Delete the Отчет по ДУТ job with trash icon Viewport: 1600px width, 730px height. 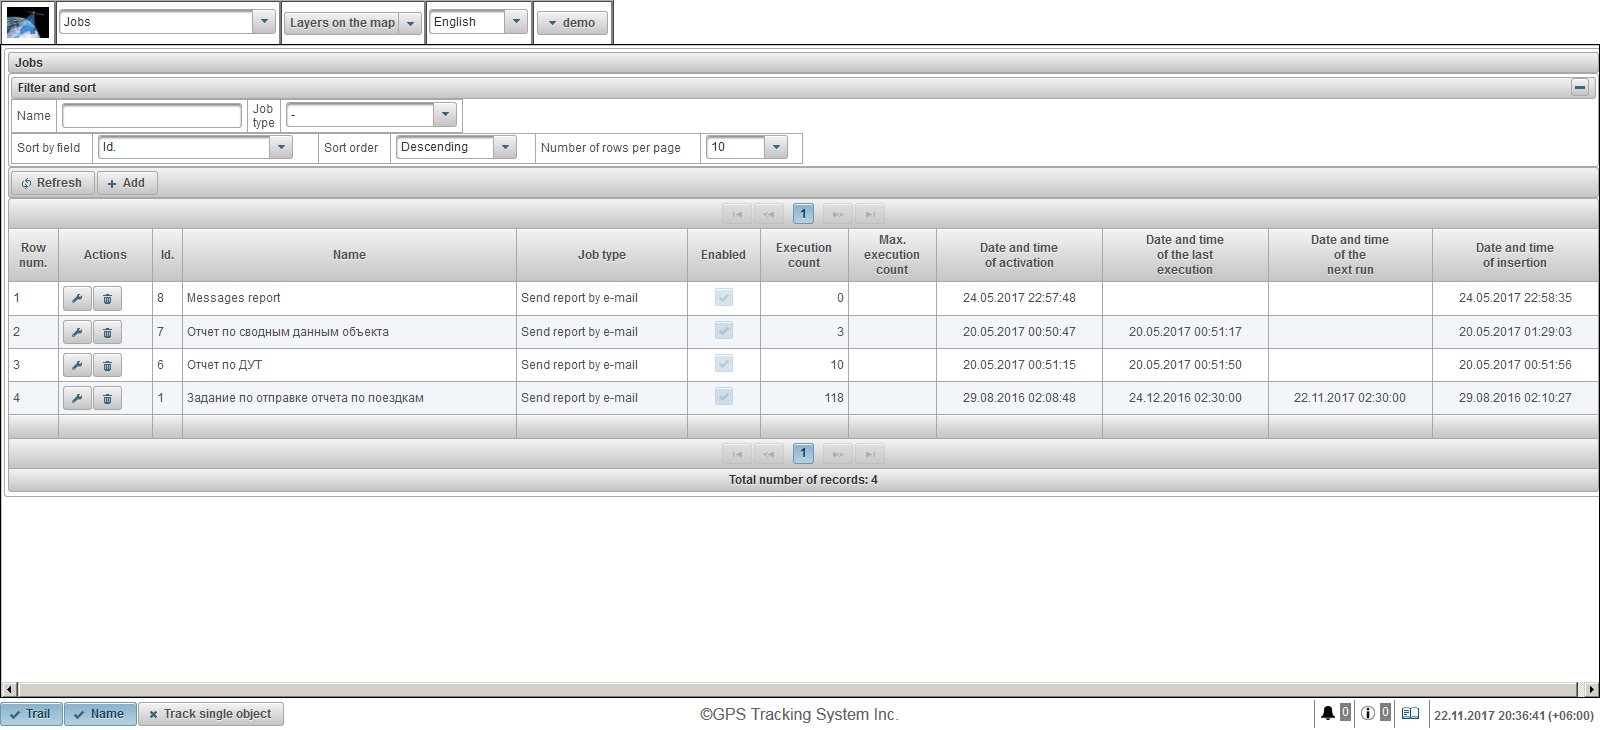(107, 365)
